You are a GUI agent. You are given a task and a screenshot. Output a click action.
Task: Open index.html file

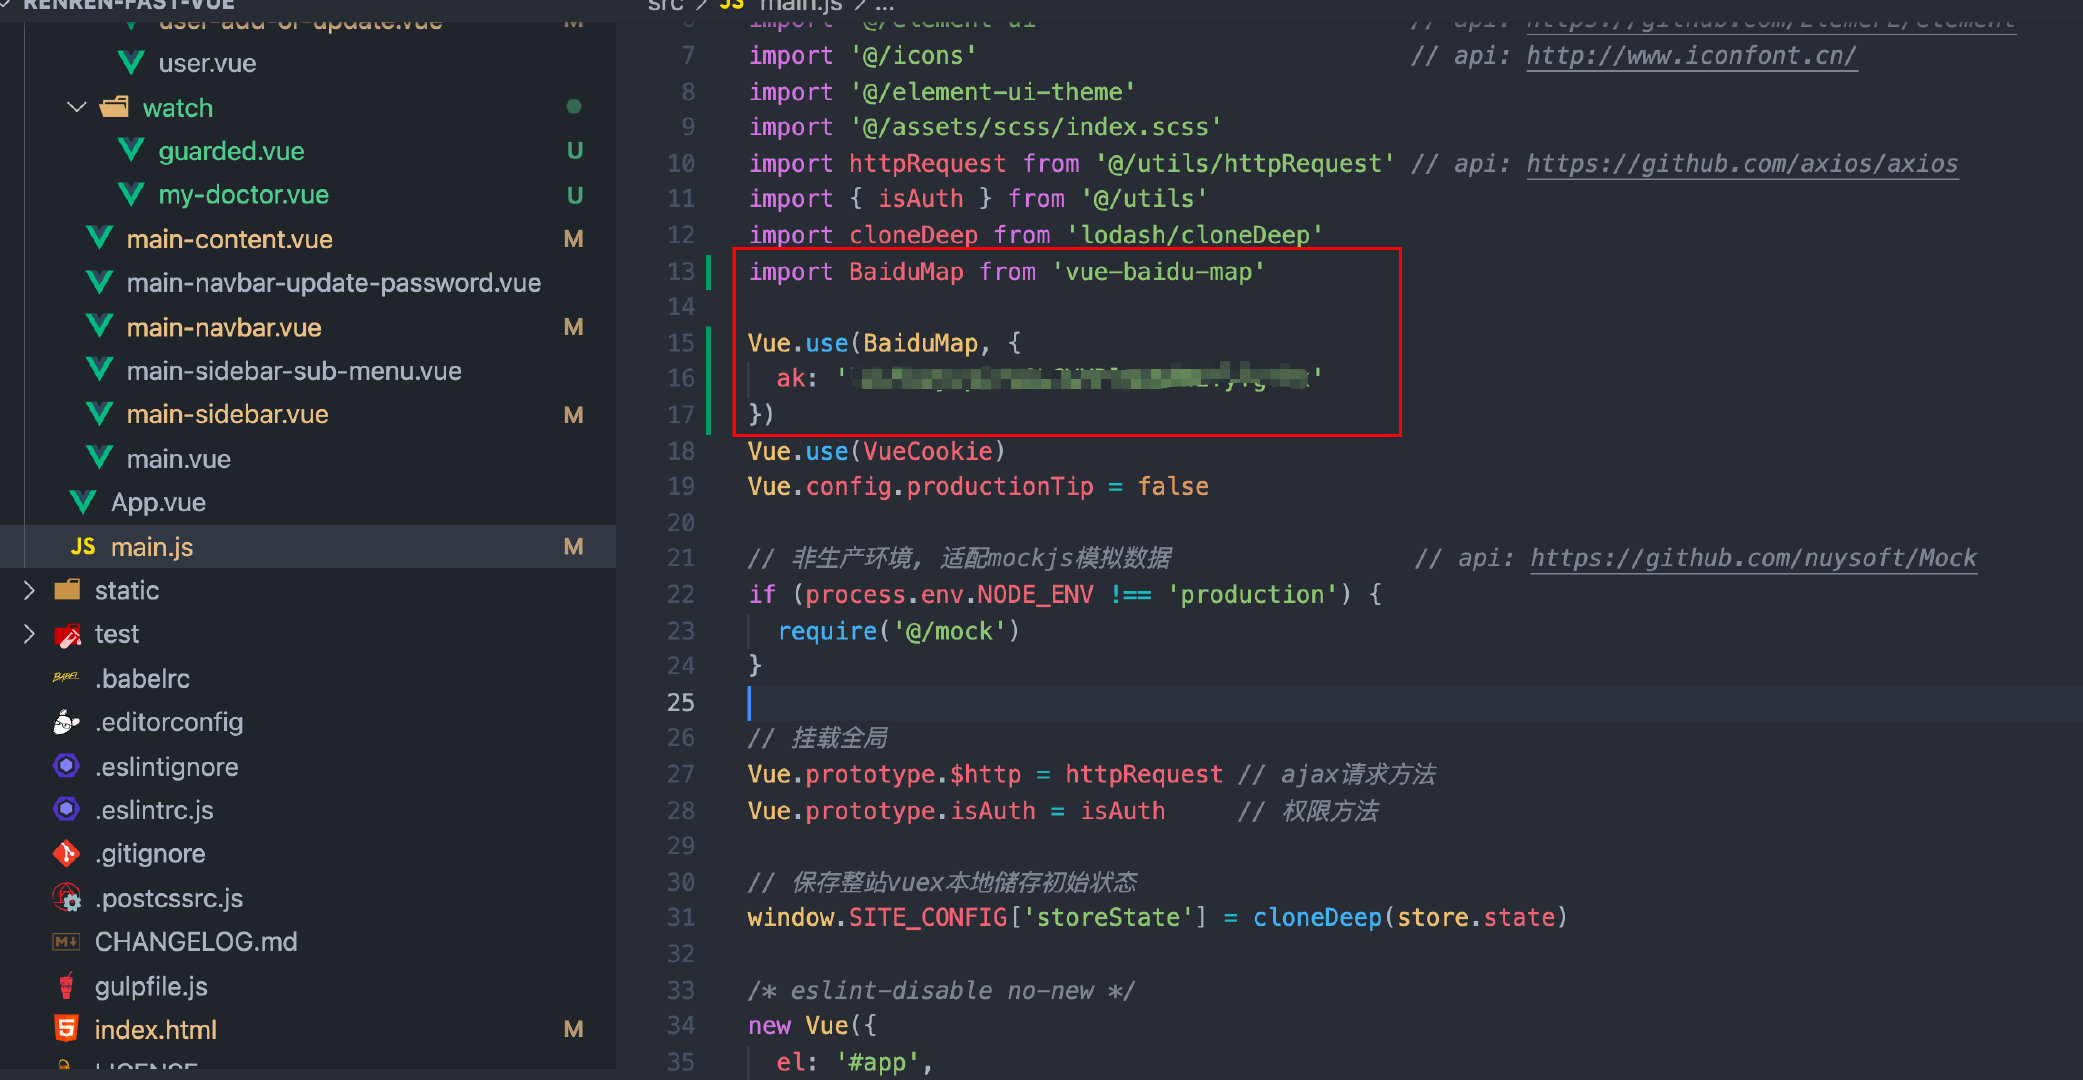coord(155,1029)
